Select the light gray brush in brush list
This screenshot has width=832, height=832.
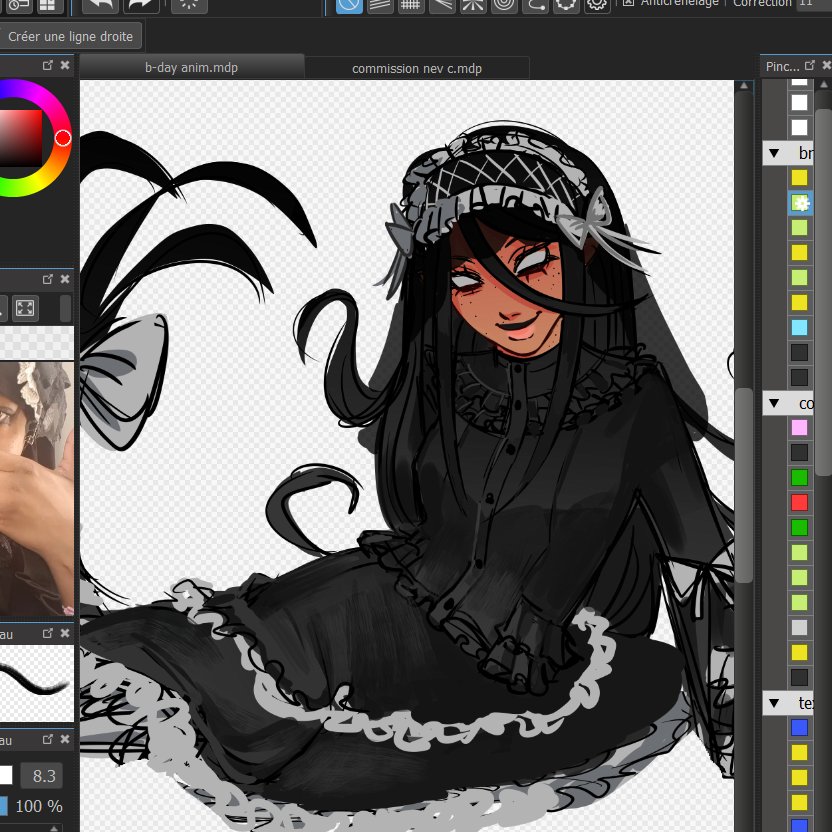[800, 628]
